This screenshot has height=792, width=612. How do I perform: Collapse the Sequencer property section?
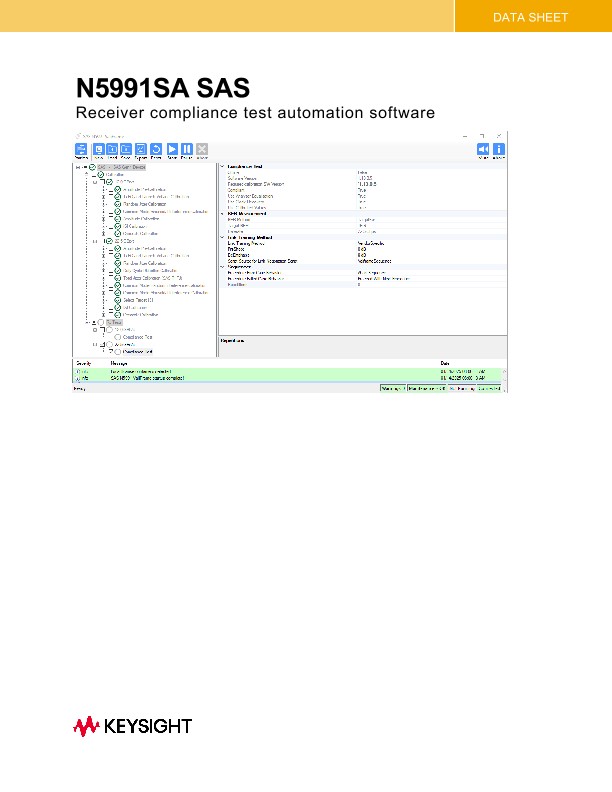pyautogui.click(x=222, y=267)
